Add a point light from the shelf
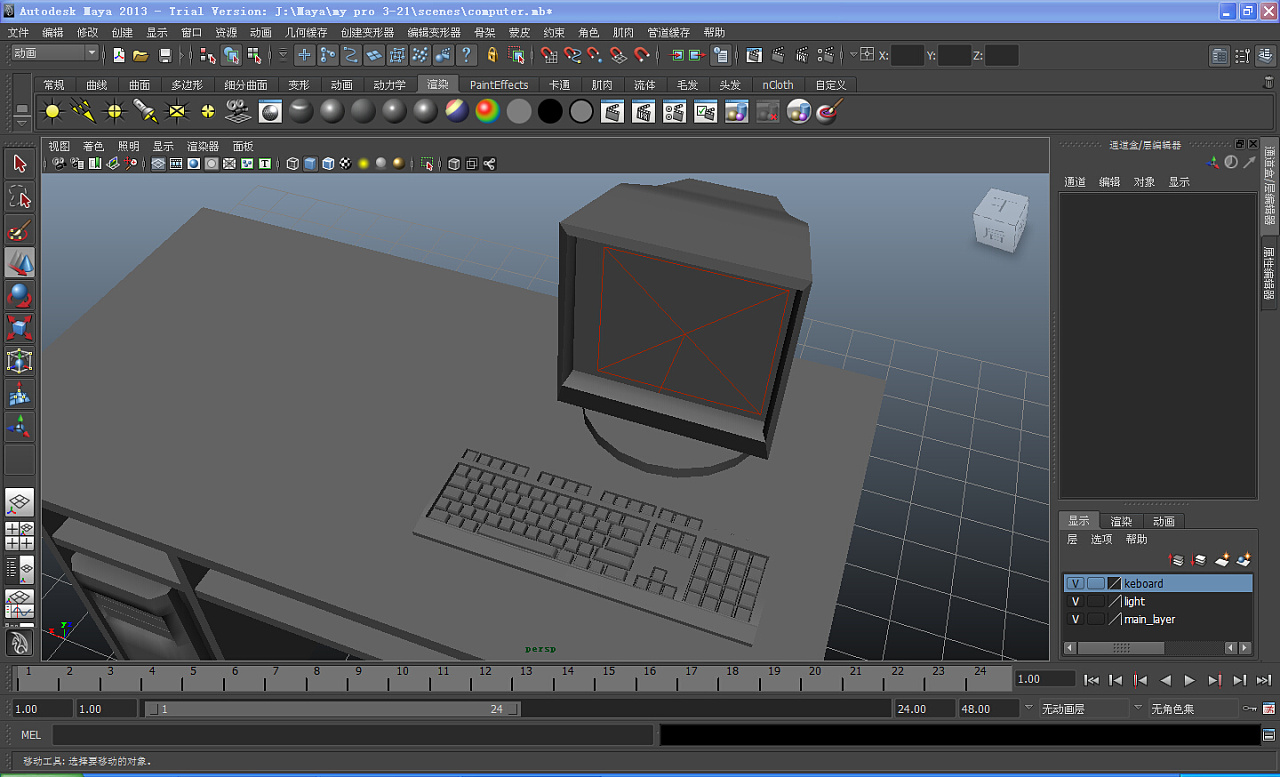The image size is (1280, 777). pos(114,111)
